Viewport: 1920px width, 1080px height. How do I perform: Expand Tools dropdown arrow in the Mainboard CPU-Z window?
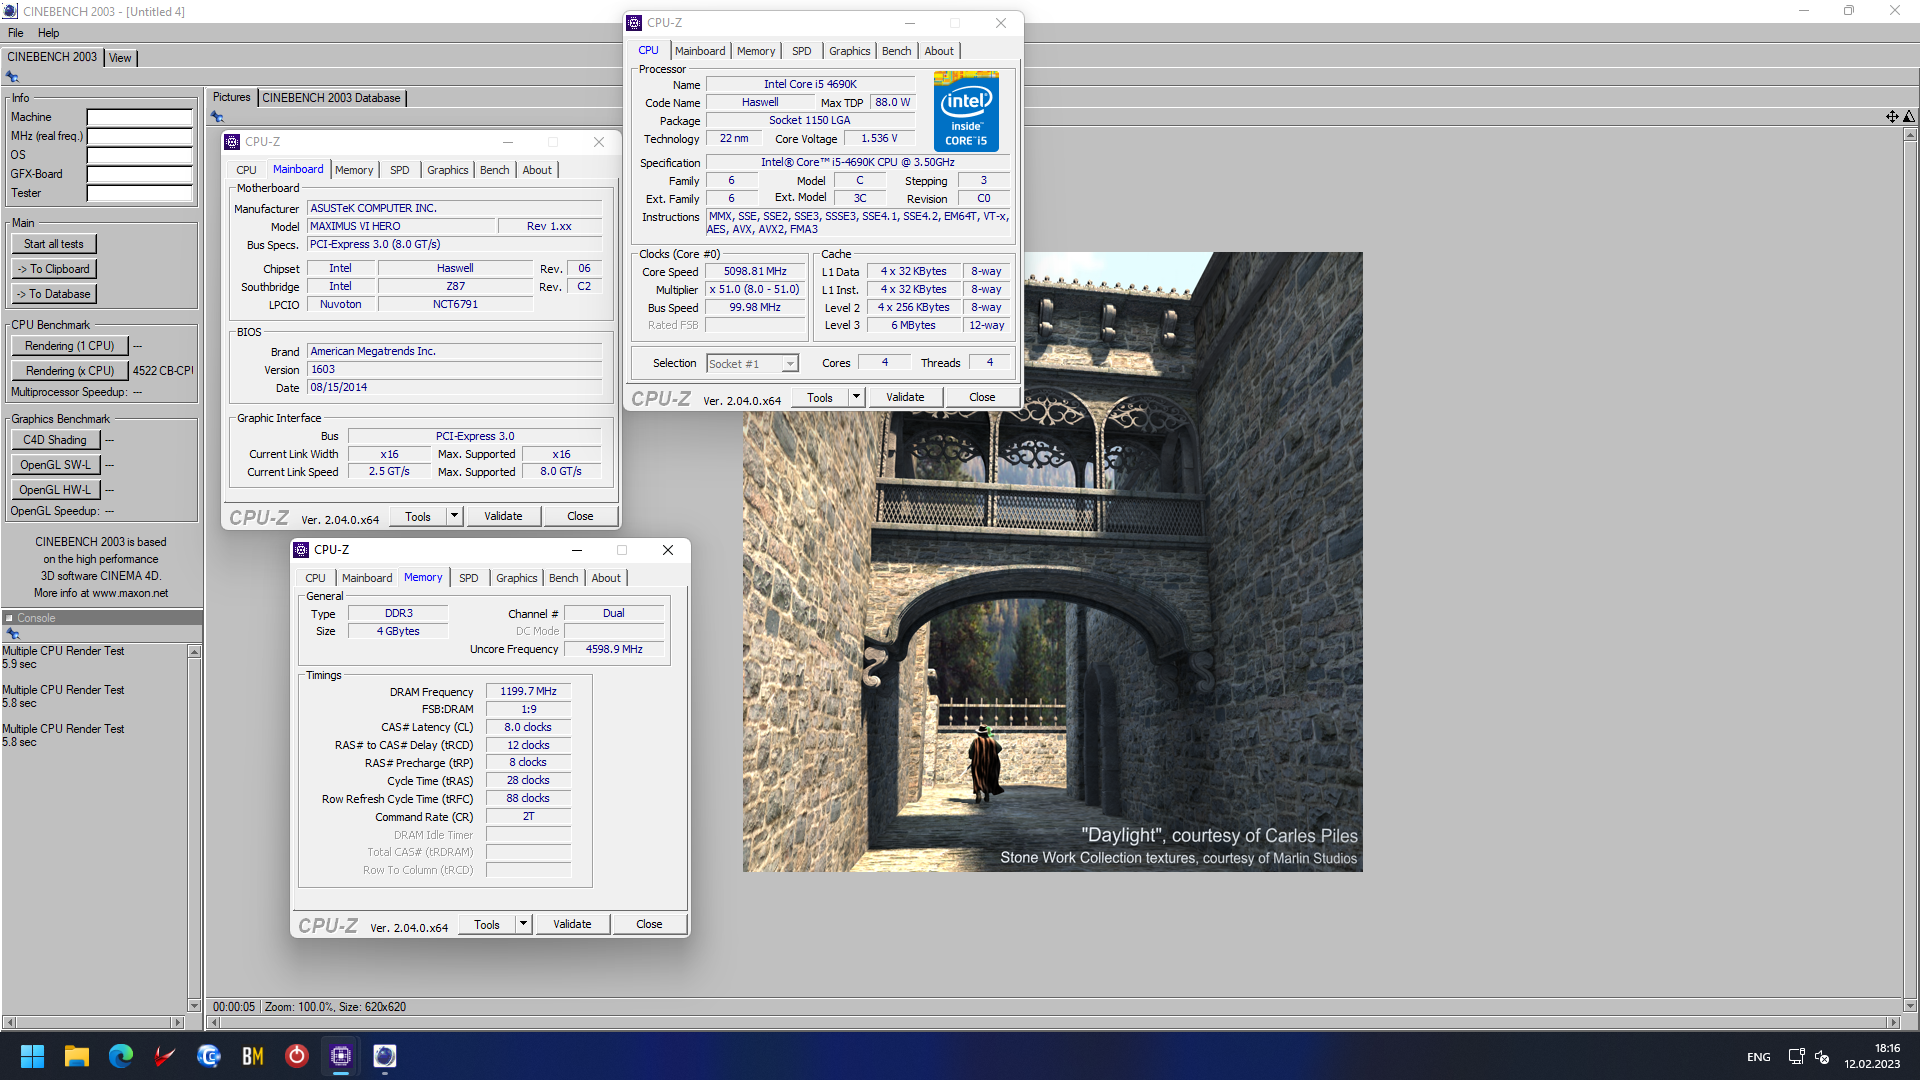tap(454, 516)
